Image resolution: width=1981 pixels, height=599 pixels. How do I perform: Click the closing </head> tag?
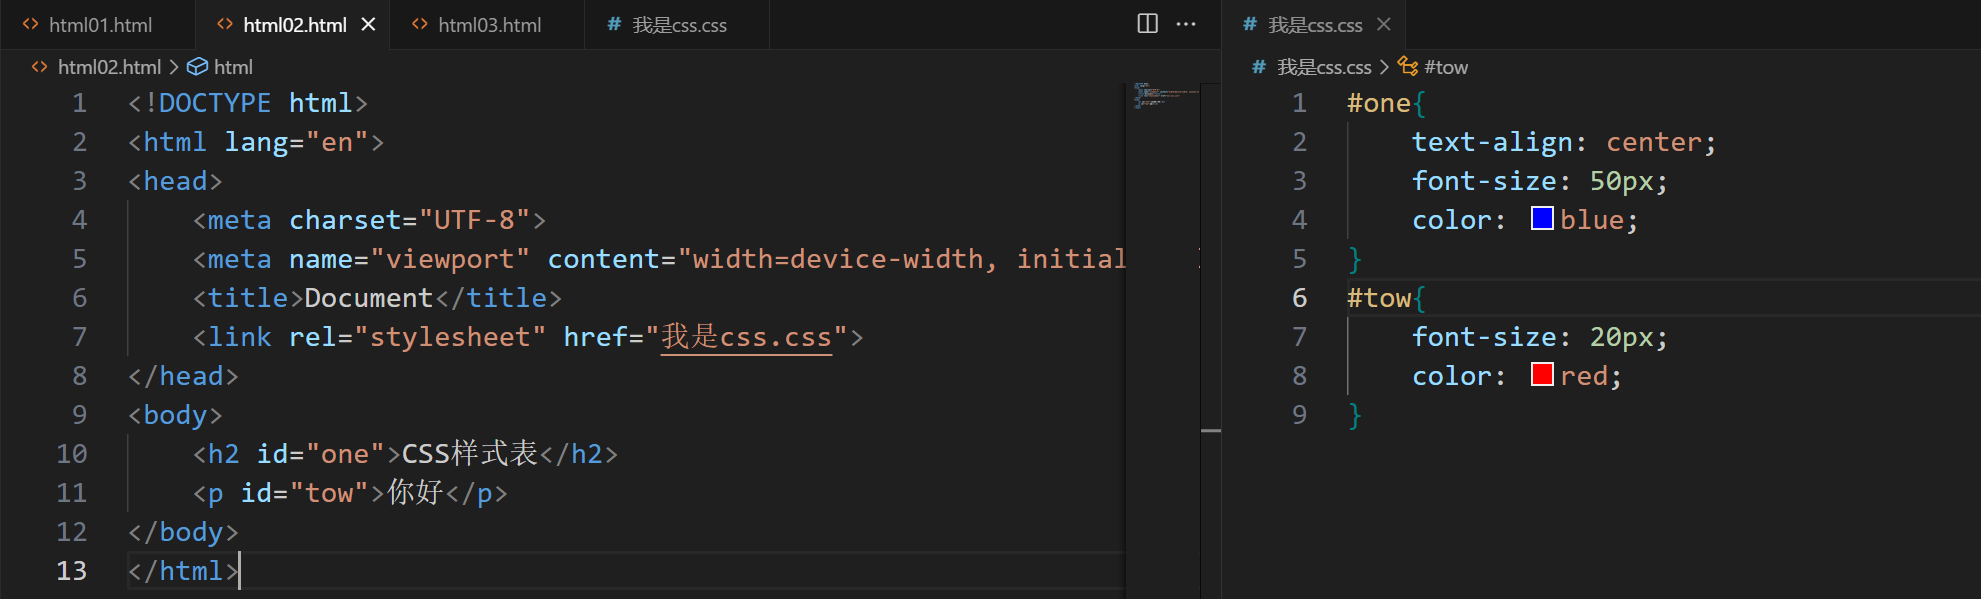[184, 376]
